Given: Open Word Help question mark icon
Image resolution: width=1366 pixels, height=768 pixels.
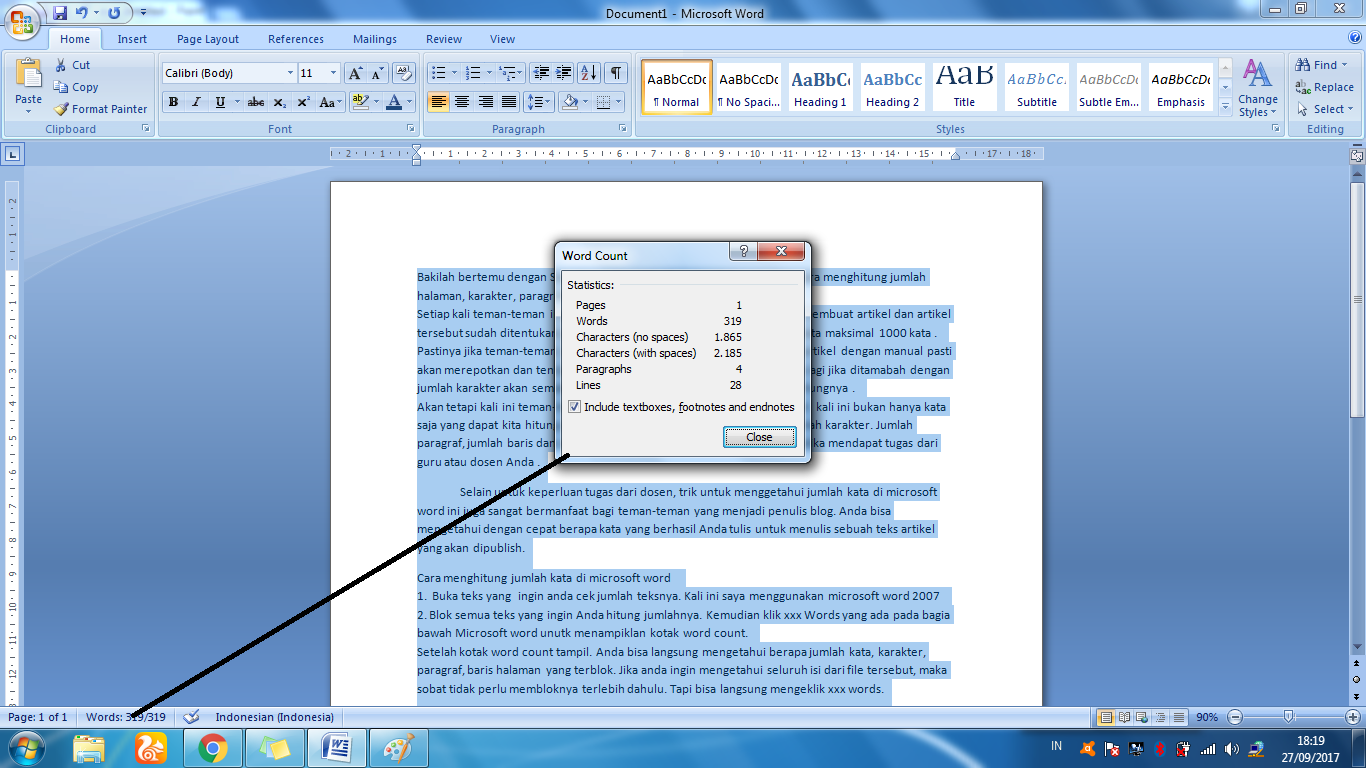Looking at the screenshot, I should tap(1356, 39).
